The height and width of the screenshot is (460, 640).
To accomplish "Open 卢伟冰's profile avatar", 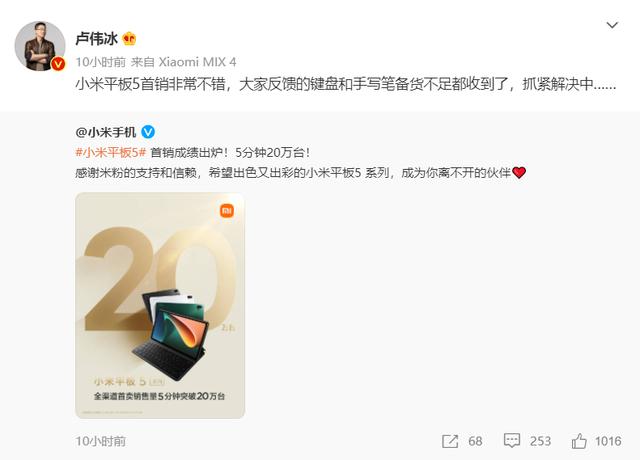I will point(40,46).
